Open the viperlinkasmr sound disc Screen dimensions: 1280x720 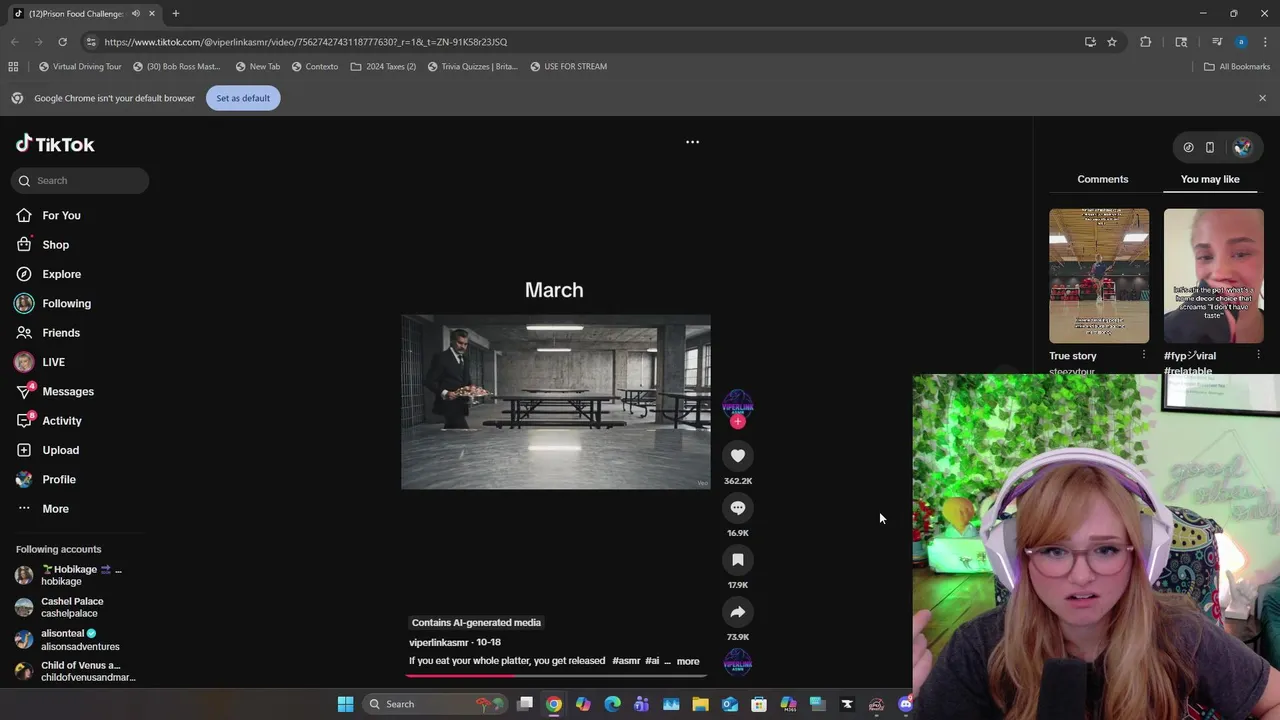coord(738,664)
